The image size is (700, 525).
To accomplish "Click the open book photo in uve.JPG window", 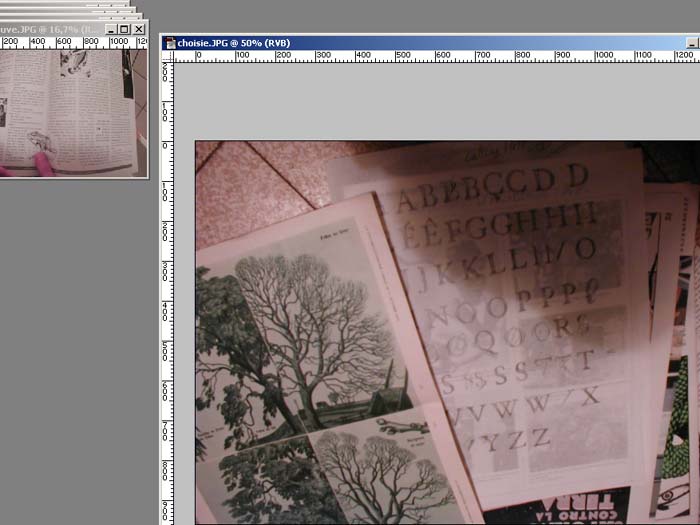I will point(74,112).
